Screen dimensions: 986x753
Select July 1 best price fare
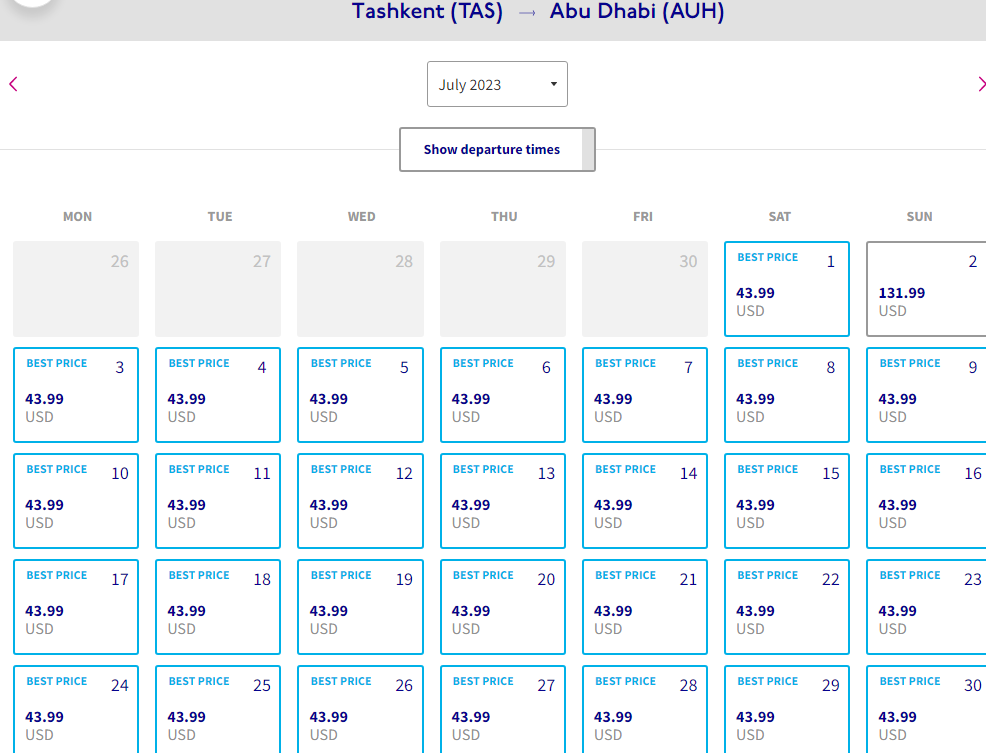(x=787, y=289)
